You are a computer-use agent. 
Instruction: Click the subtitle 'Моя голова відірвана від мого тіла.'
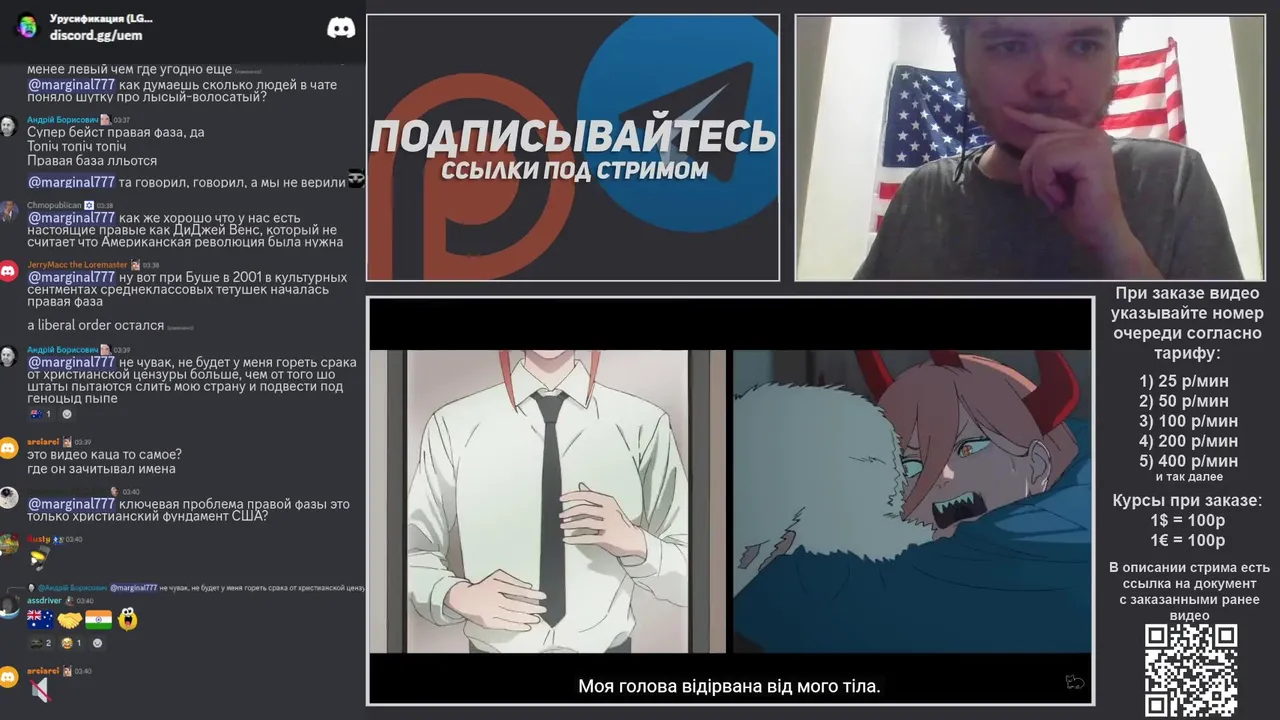point(729,686)
